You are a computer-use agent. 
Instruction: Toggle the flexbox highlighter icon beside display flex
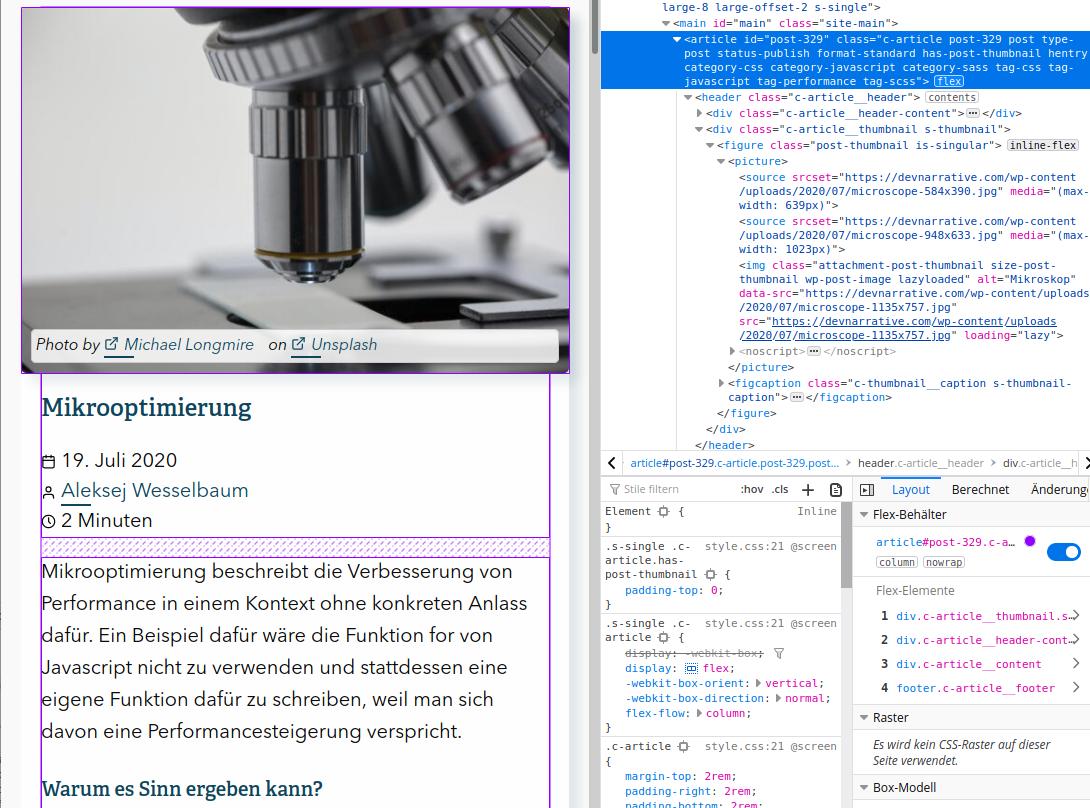[691, 668]
